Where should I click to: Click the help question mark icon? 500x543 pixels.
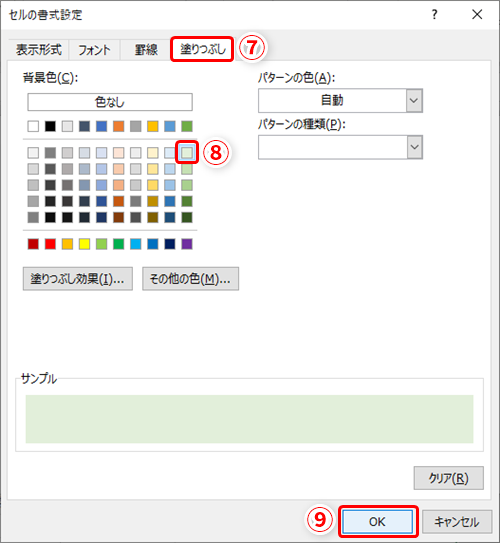click(435, 15)
